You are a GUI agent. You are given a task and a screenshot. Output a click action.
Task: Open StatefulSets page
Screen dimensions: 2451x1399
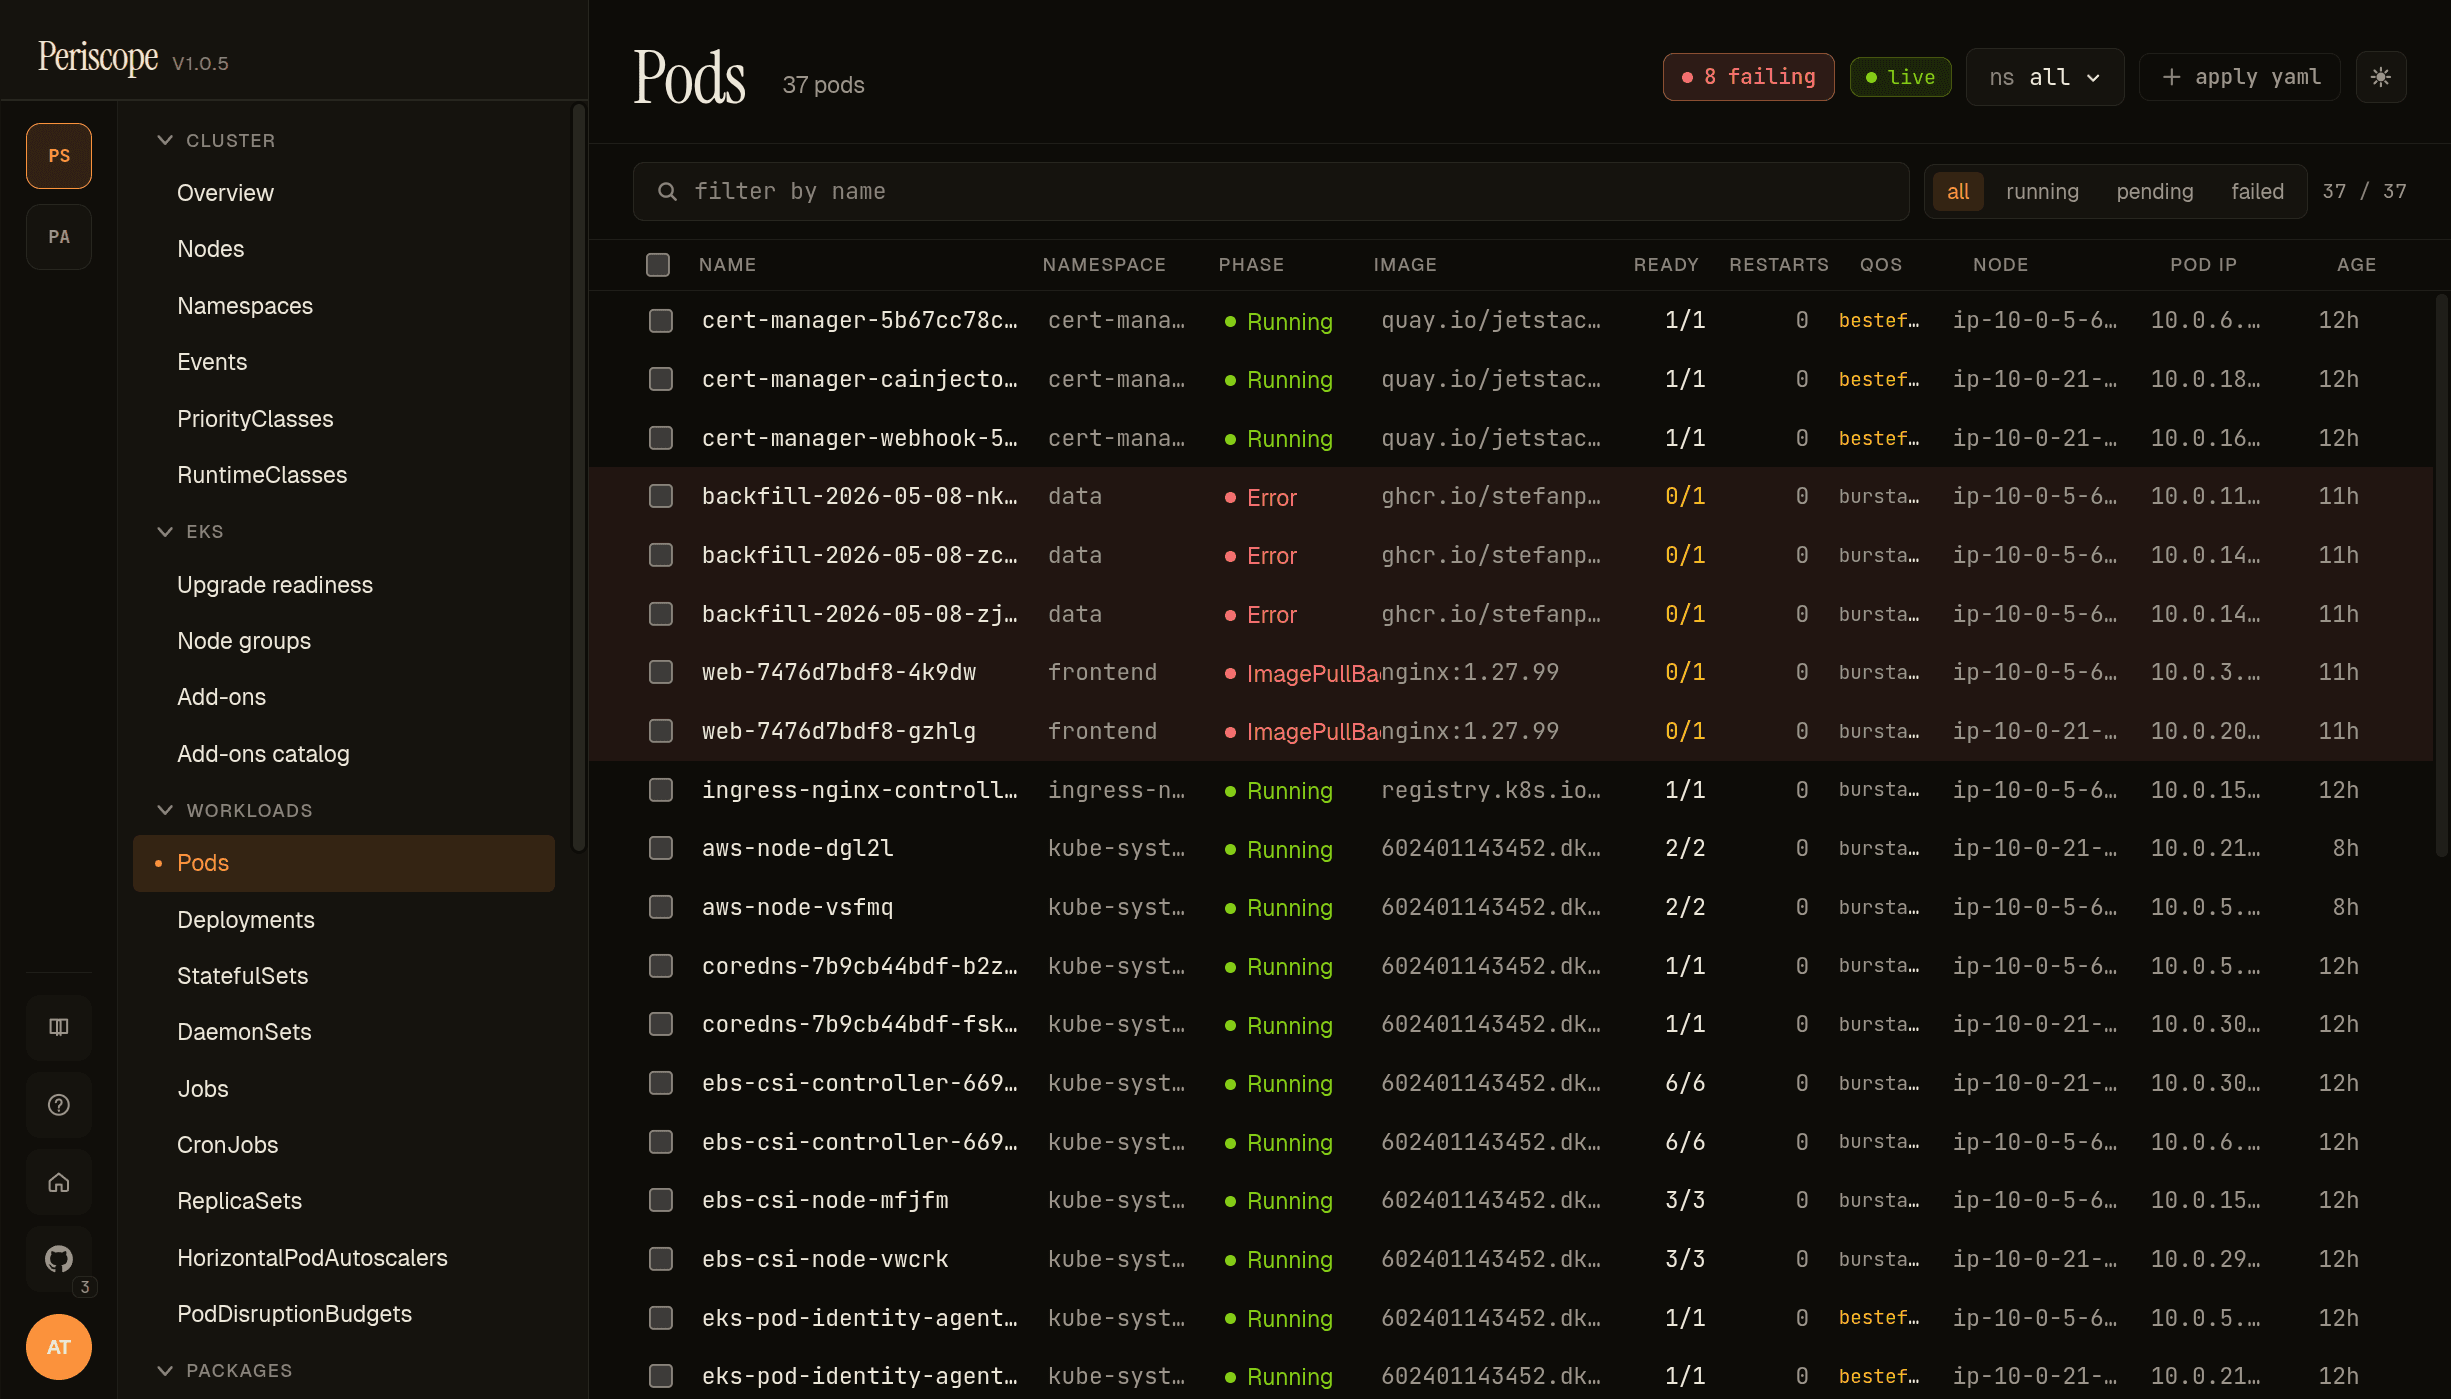242,976
